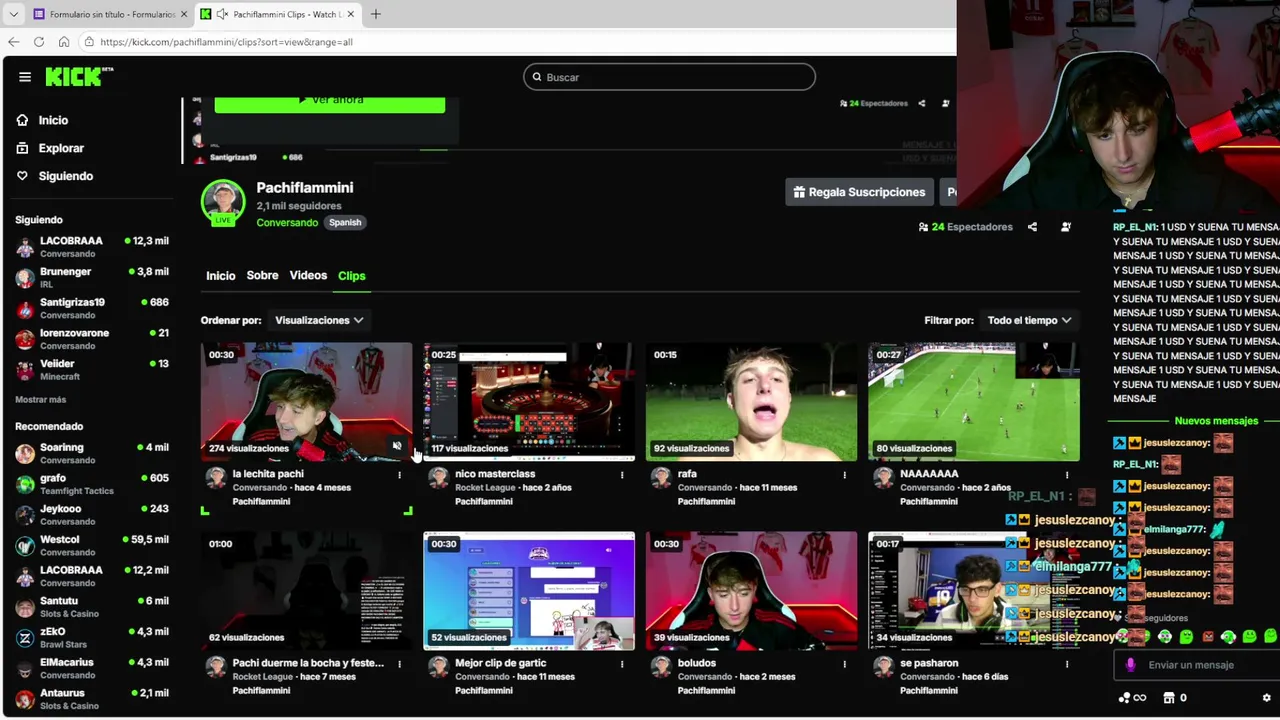Image resolution: width=1280 pixels, height=720 pixels.
Task: Open options menu for 'rafa' clip
Action: tap(844, 475)
